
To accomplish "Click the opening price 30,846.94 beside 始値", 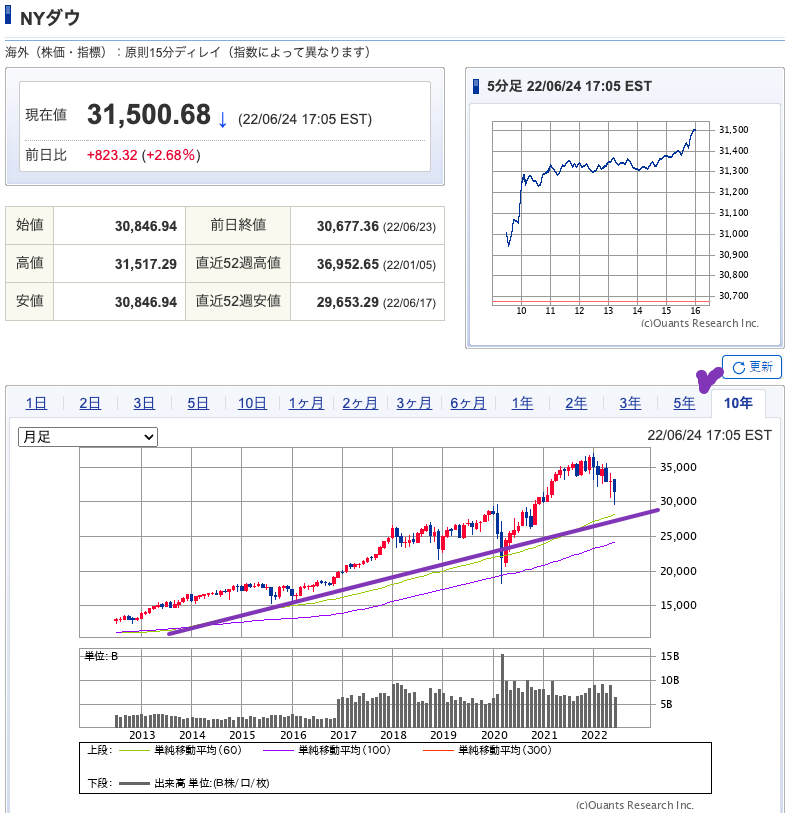I will click(146, 226).
